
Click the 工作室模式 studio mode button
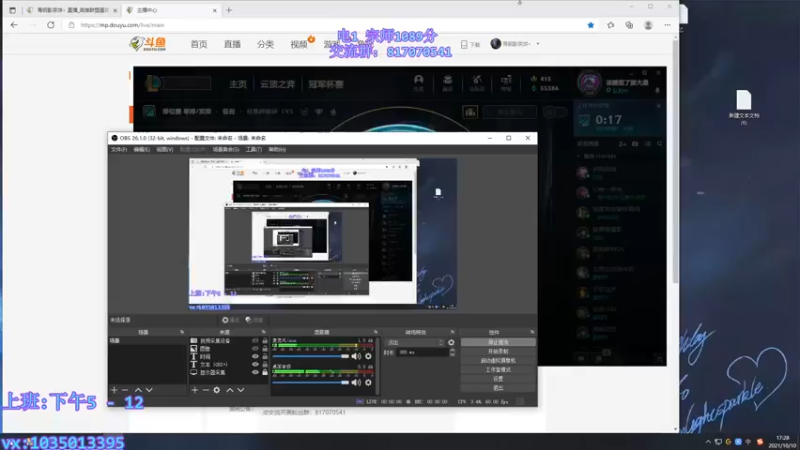(498, 370)
